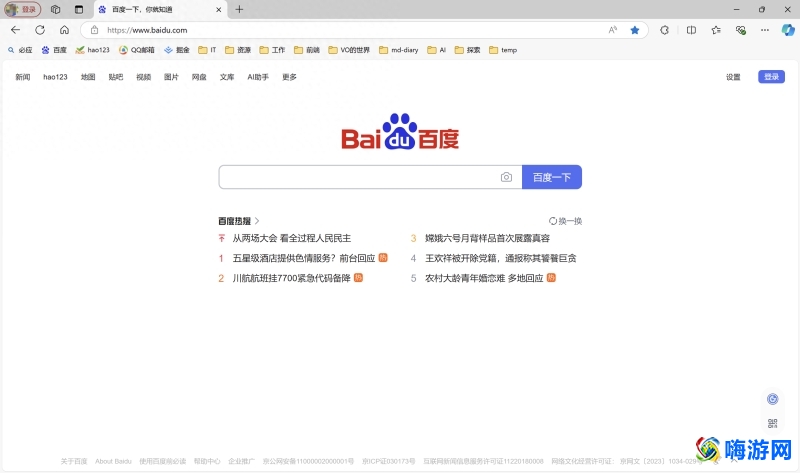
Task: Open the Edge settings ellipsis menu
Action: [x=764, y=30]
